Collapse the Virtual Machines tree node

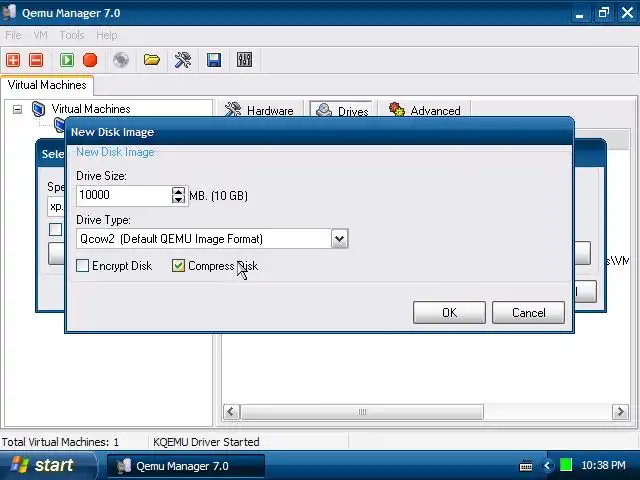(17, 109)
